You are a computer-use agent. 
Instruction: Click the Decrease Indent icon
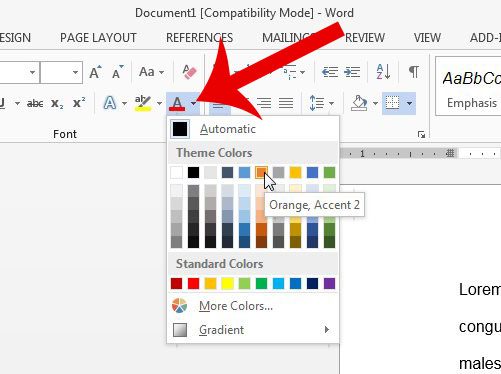coord(330,72)
